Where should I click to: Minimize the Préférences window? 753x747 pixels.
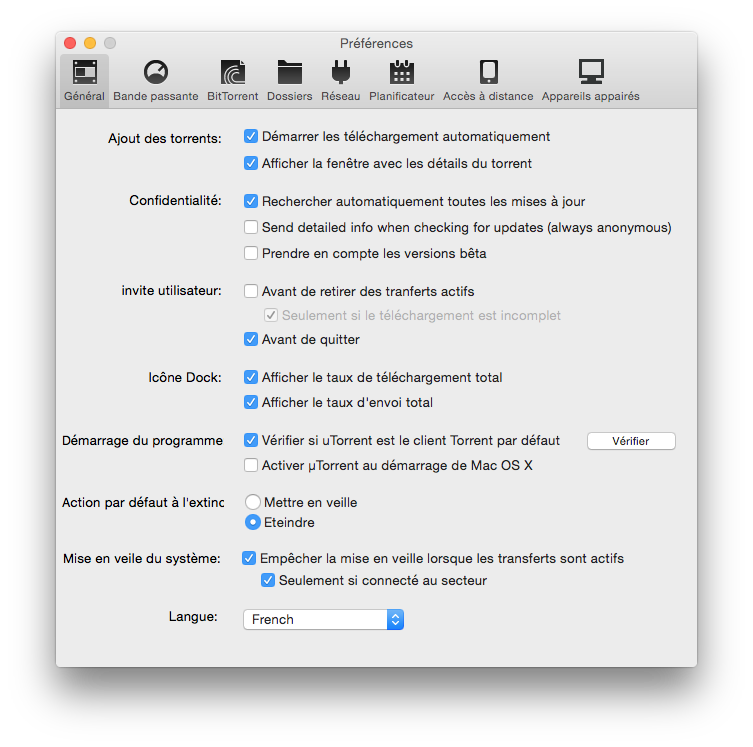pyautogui.click(x=90, y=43)
